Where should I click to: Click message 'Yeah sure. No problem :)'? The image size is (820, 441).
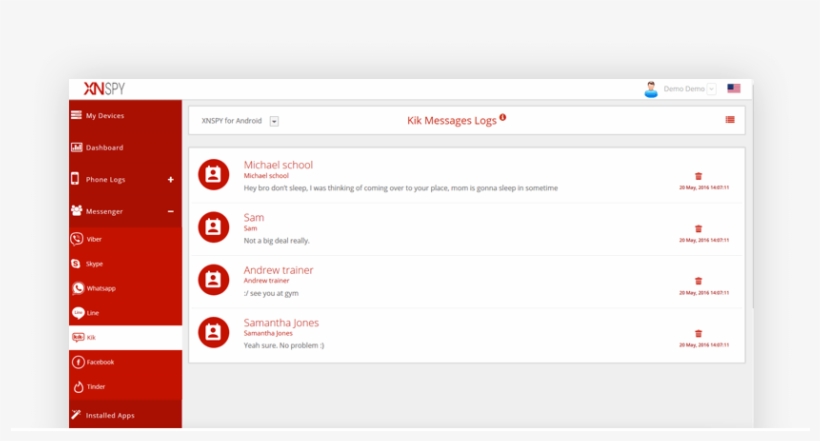pyautogui.click(x=284, y=345)
